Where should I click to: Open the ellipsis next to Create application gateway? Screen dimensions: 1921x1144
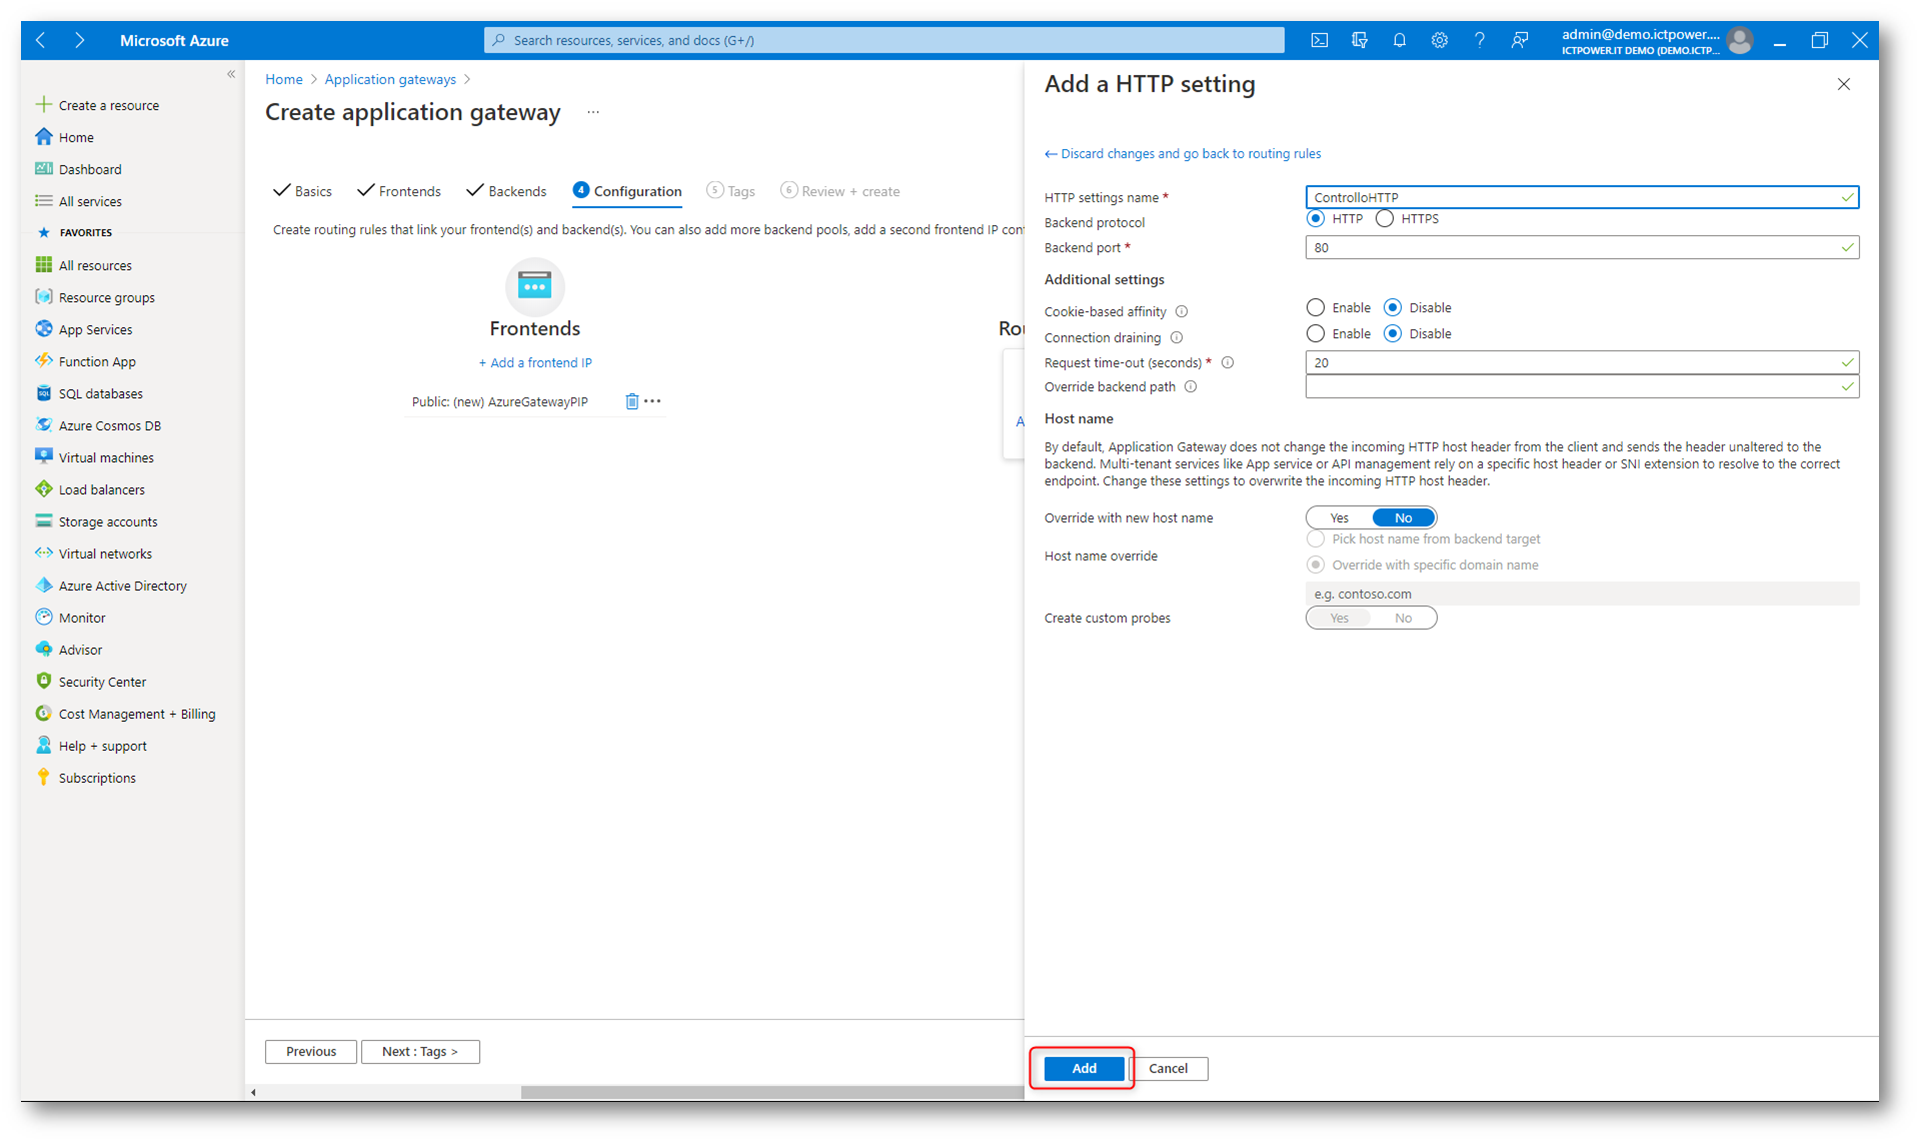click(593, 112)
